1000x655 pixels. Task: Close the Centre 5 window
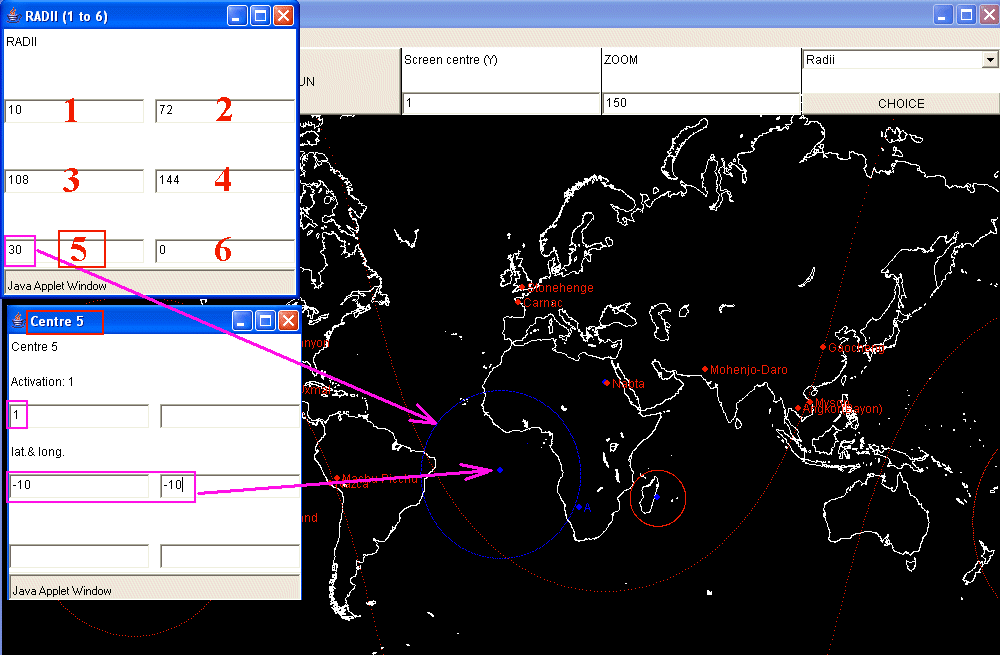pyautogui.click(x=288, y=321)
